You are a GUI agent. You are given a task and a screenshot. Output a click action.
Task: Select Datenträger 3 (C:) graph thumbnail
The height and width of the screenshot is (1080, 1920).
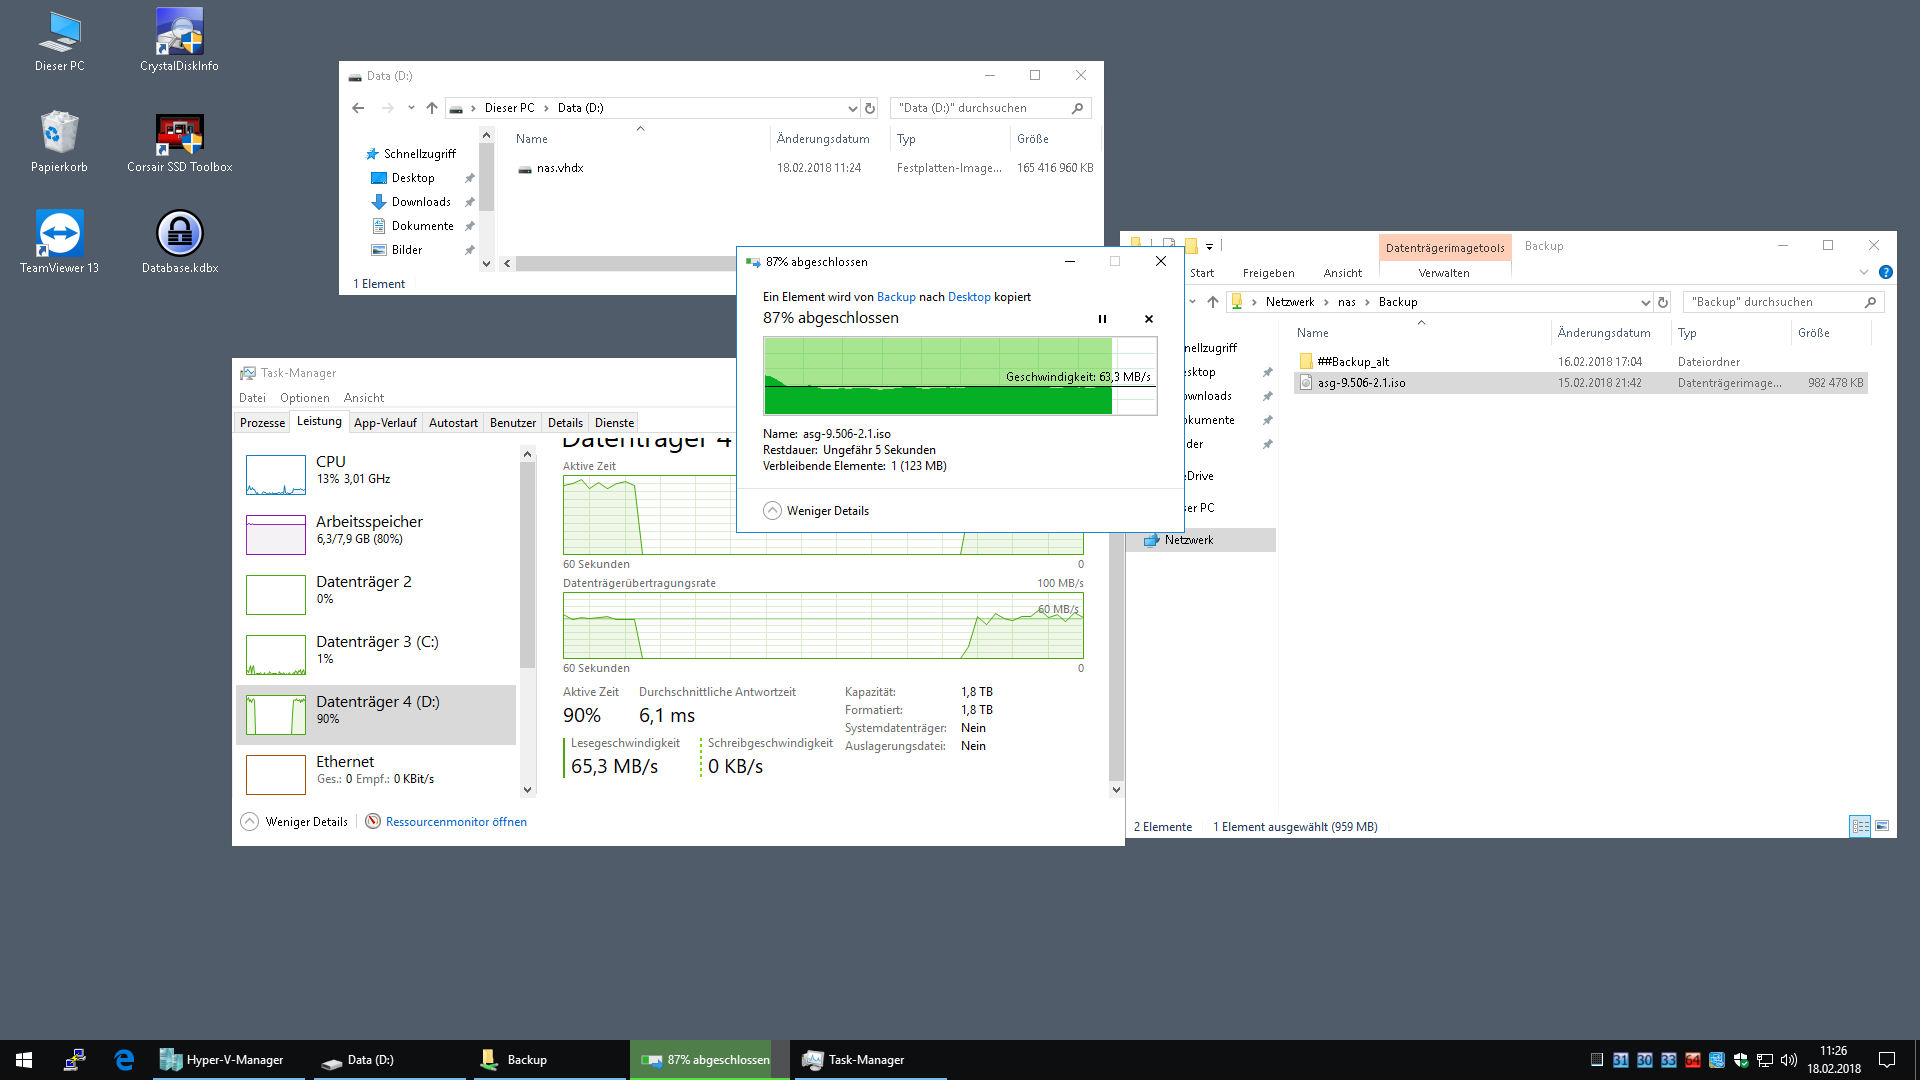(x=276, y=654)
